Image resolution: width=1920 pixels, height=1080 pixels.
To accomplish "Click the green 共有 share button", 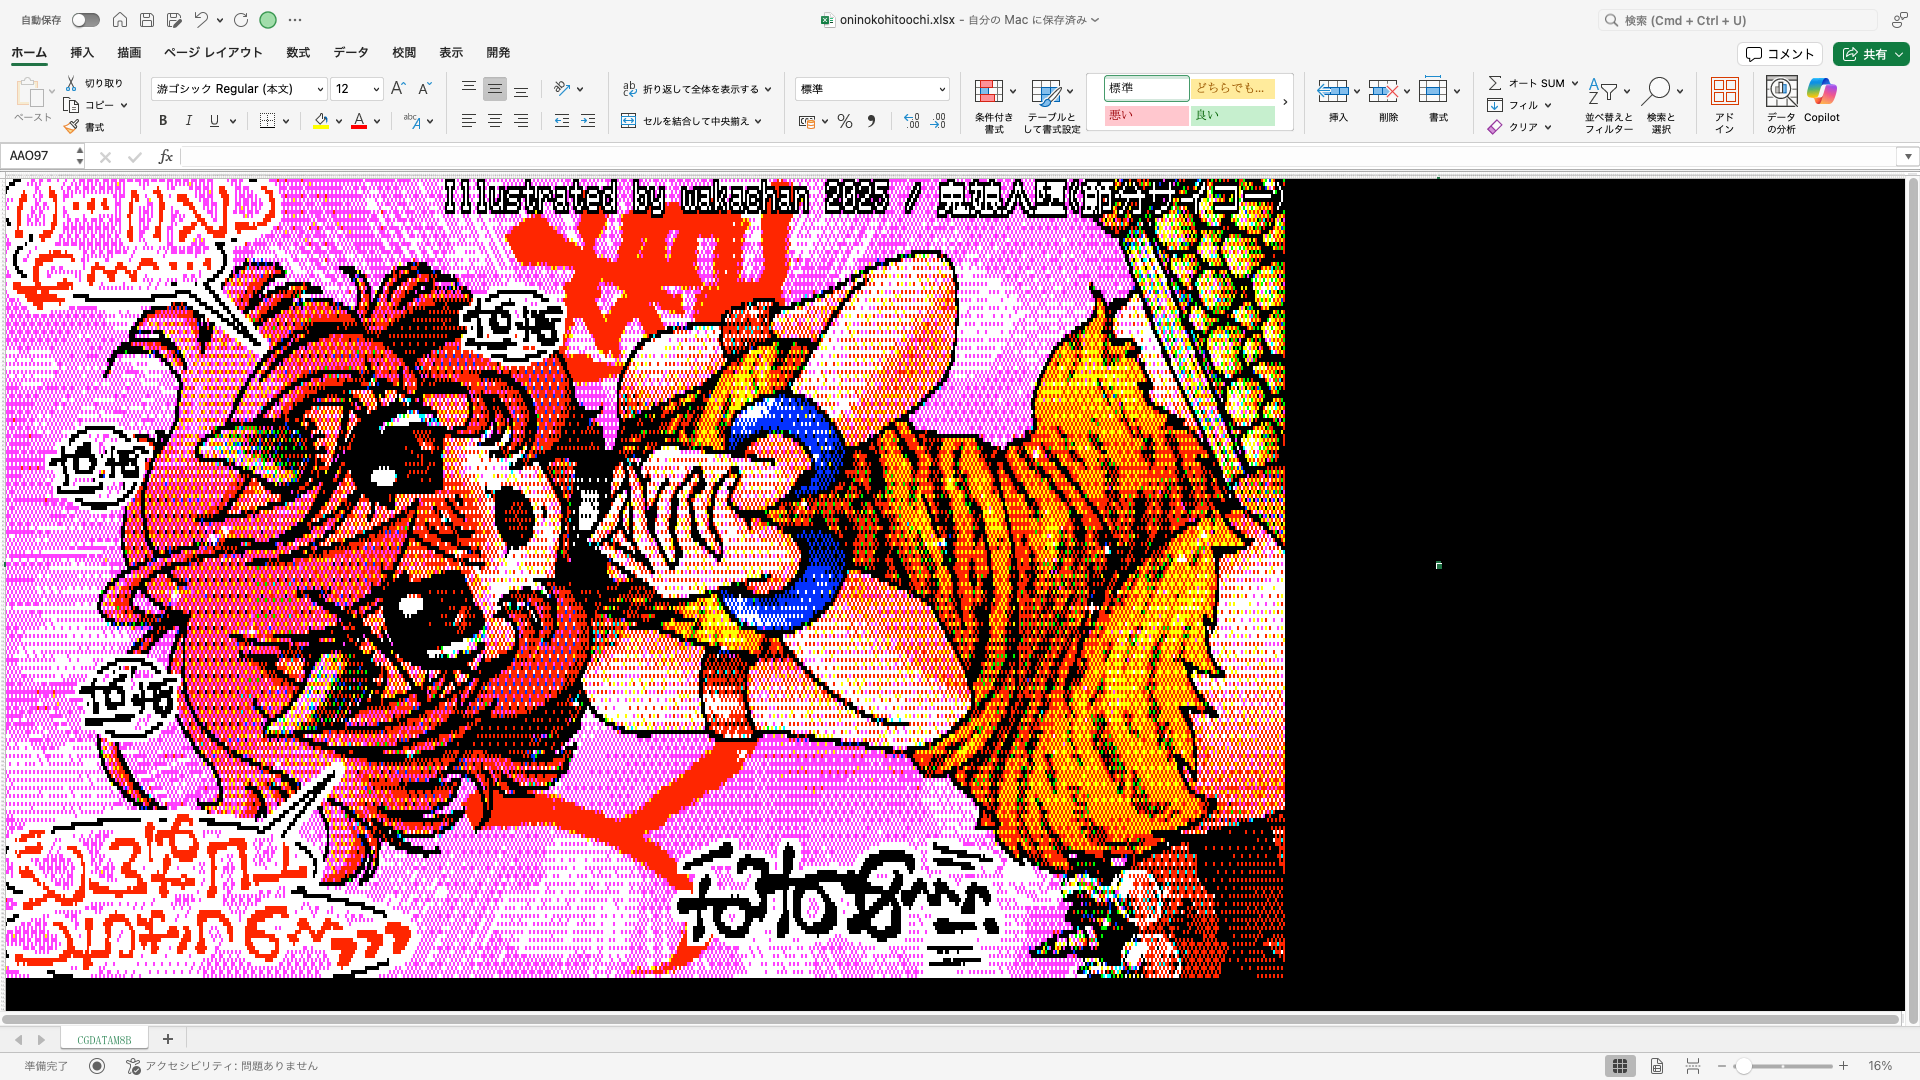I will [1871, 54].
